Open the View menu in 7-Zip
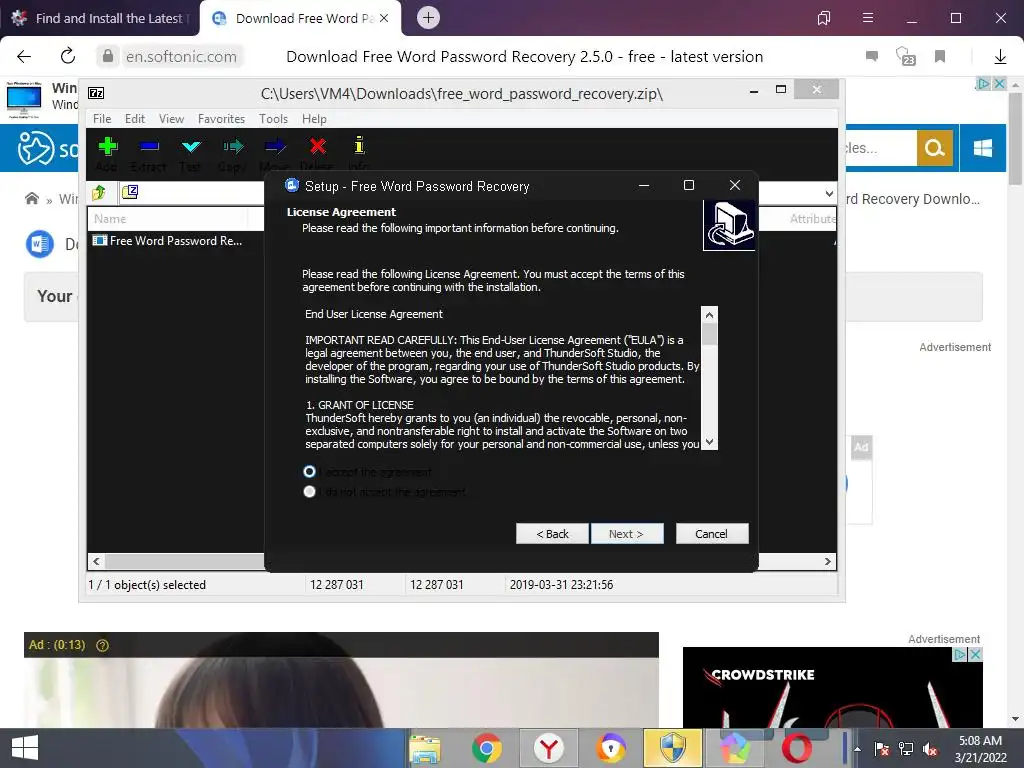Image resolution: width=1024 pixels, height=768 pixels. point(171,119)
